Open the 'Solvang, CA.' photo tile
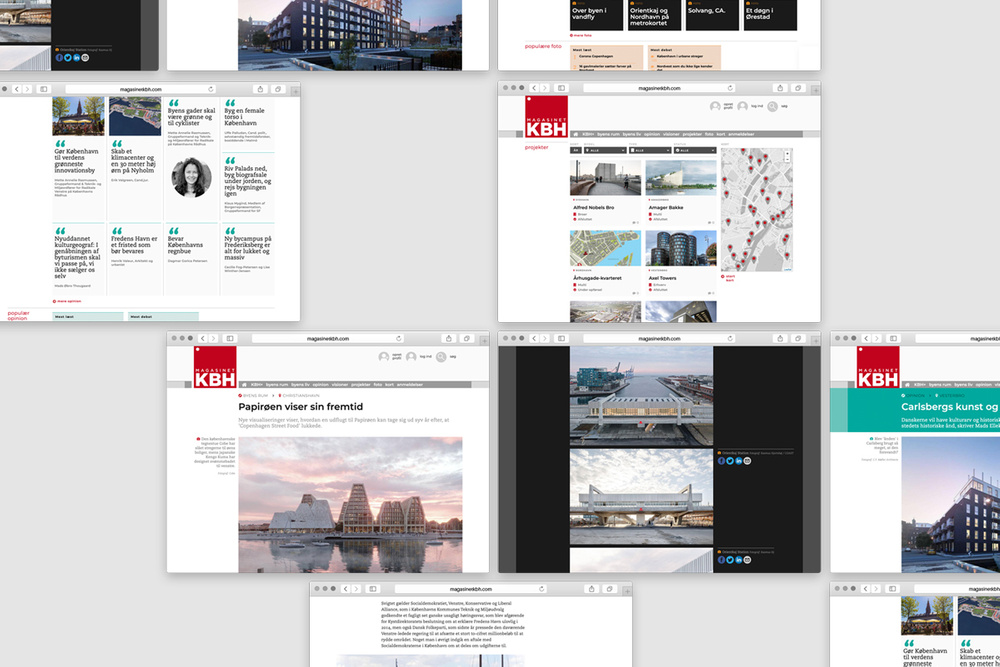The width and height of the screenshot is (1000, 667). click(712, 15)
